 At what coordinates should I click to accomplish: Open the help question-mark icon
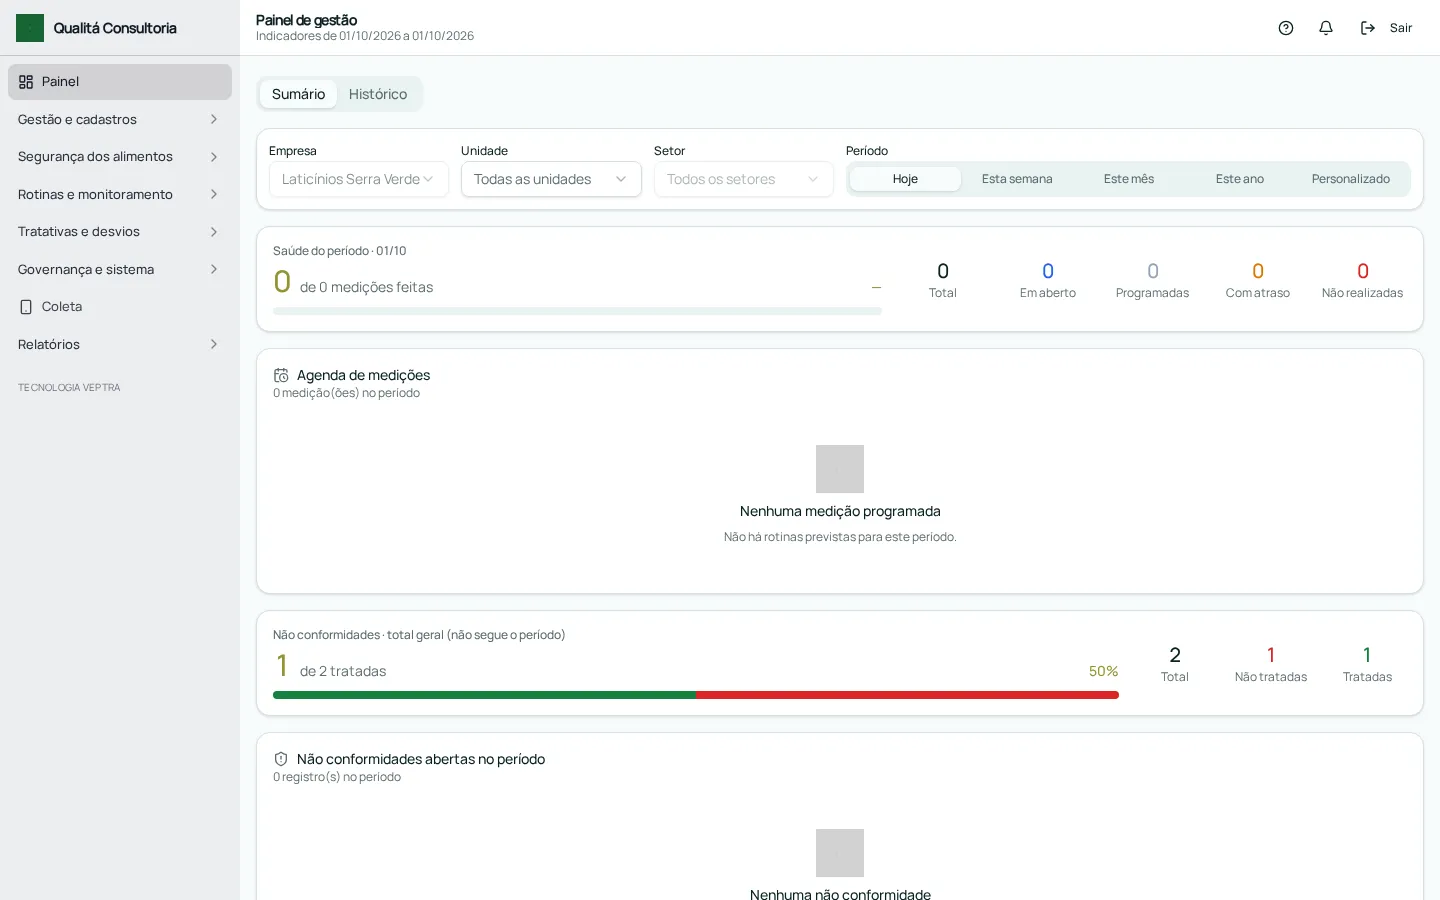click(x=1286, y=28)
